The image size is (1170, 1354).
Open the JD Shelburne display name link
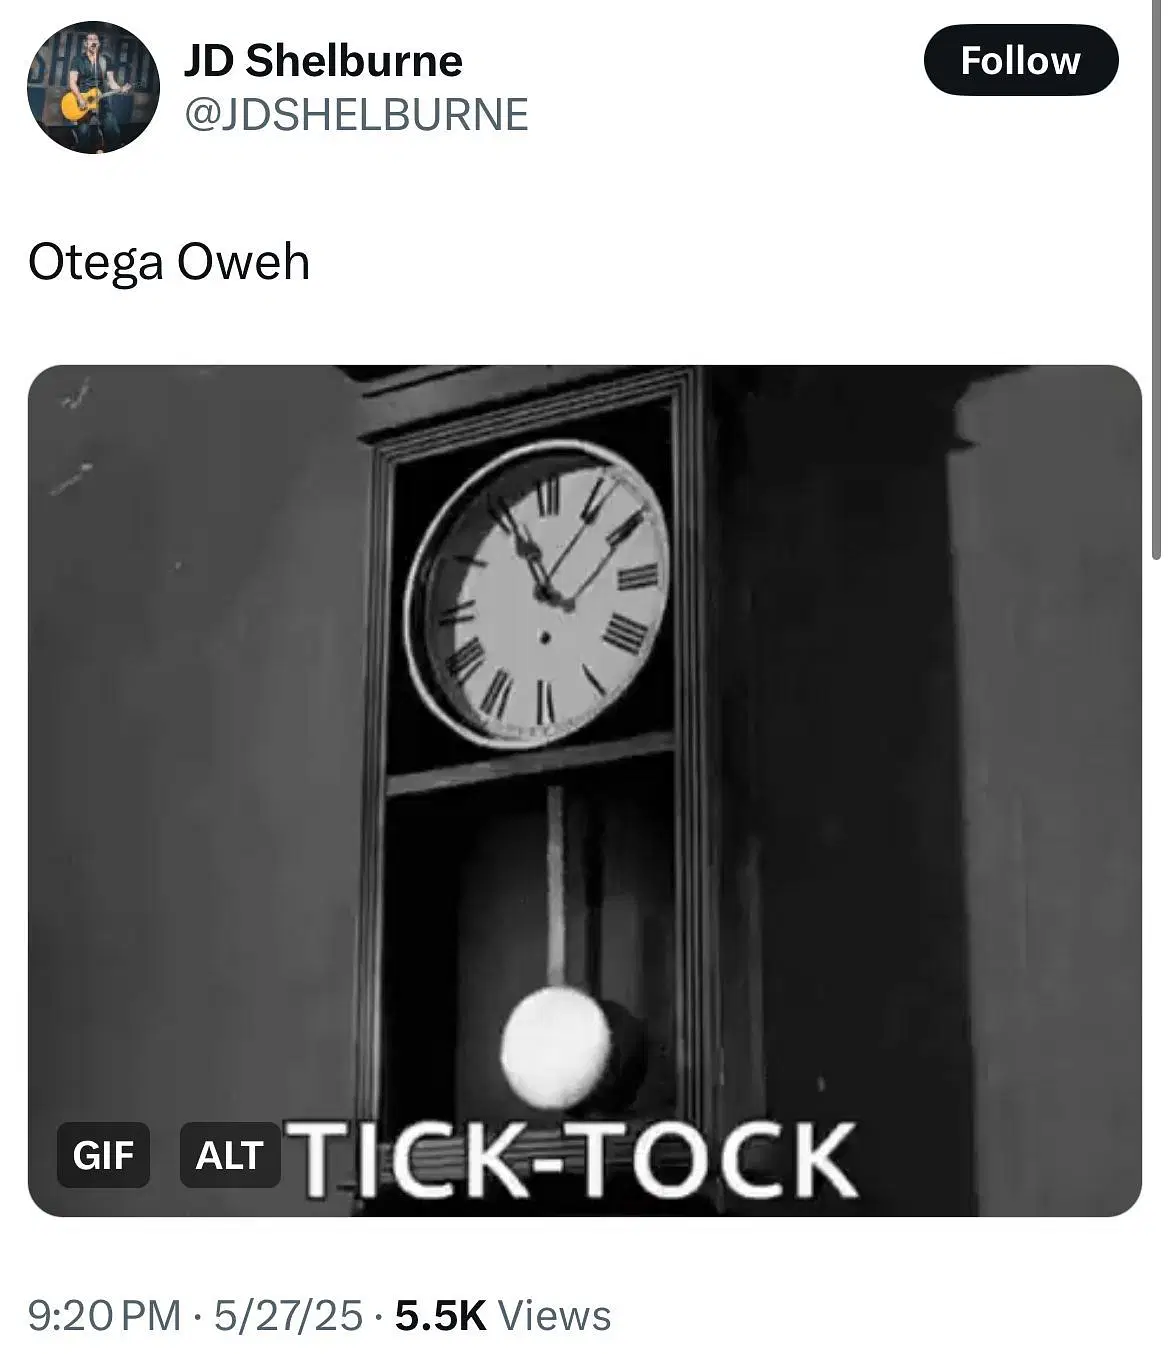(323, 61)
